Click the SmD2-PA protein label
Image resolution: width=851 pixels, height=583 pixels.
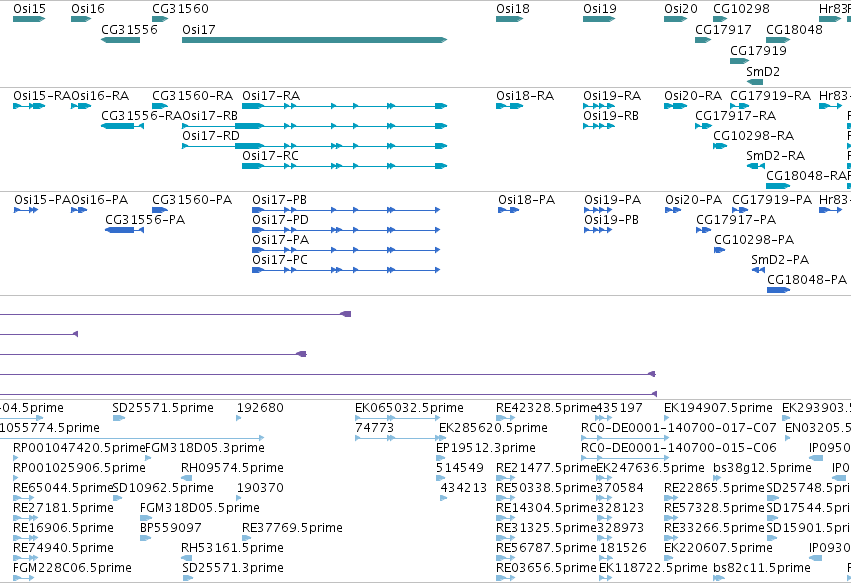point(780,260)
